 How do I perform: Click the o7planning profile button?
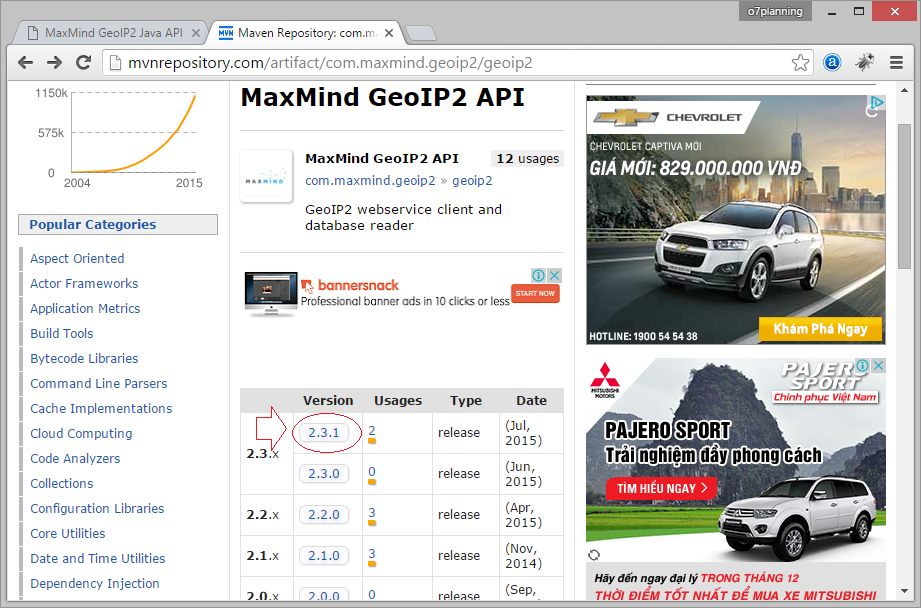[775, 11]
